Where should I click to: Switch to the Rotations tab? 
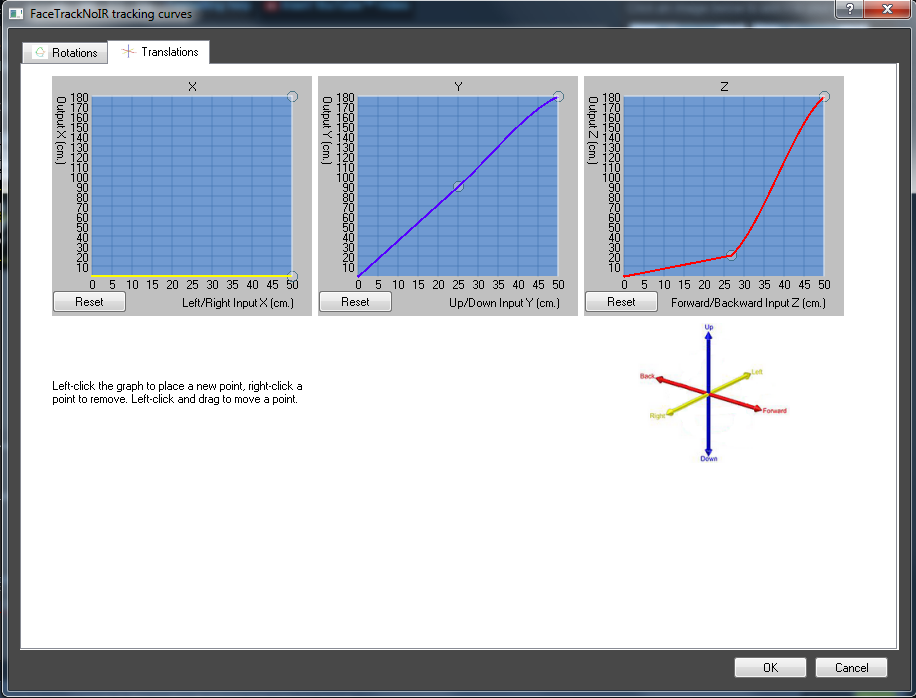click(65, 53)
